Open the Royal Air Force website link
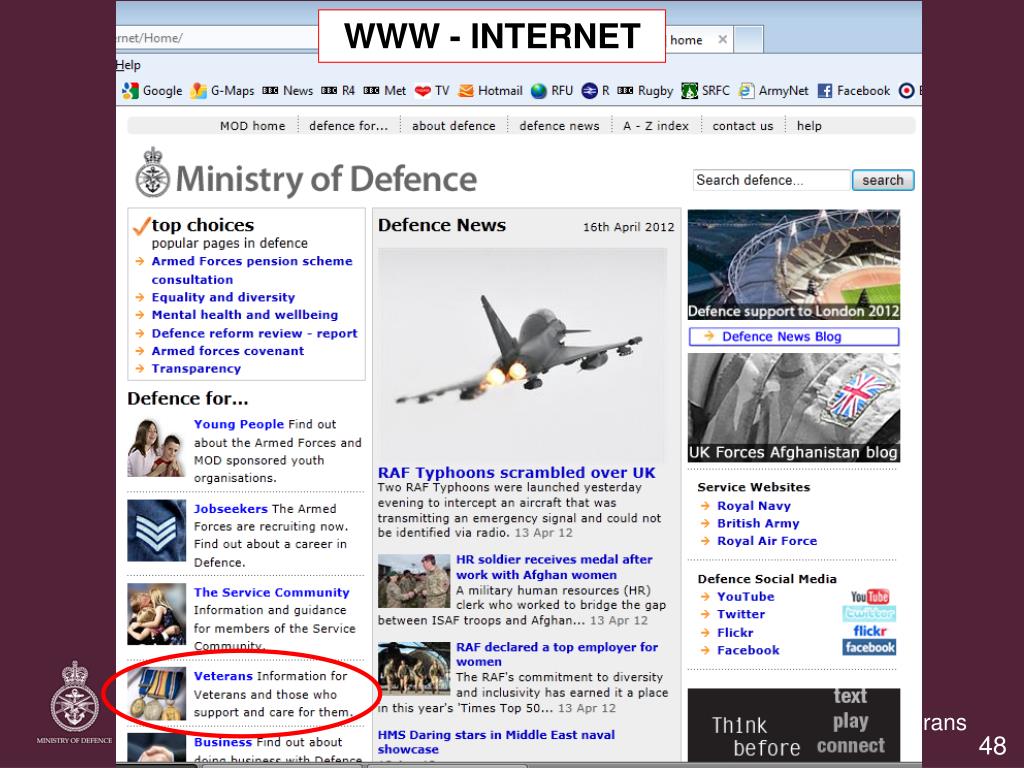The width and height of the screenshot is (1024, 768). [767, 541]
